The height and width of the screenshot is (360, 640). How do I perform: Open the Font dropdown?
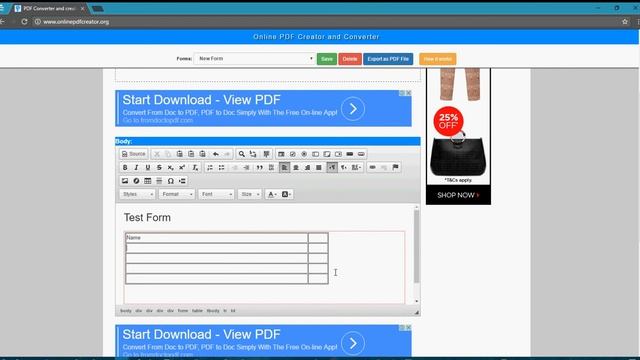click(x=216, y=194)
